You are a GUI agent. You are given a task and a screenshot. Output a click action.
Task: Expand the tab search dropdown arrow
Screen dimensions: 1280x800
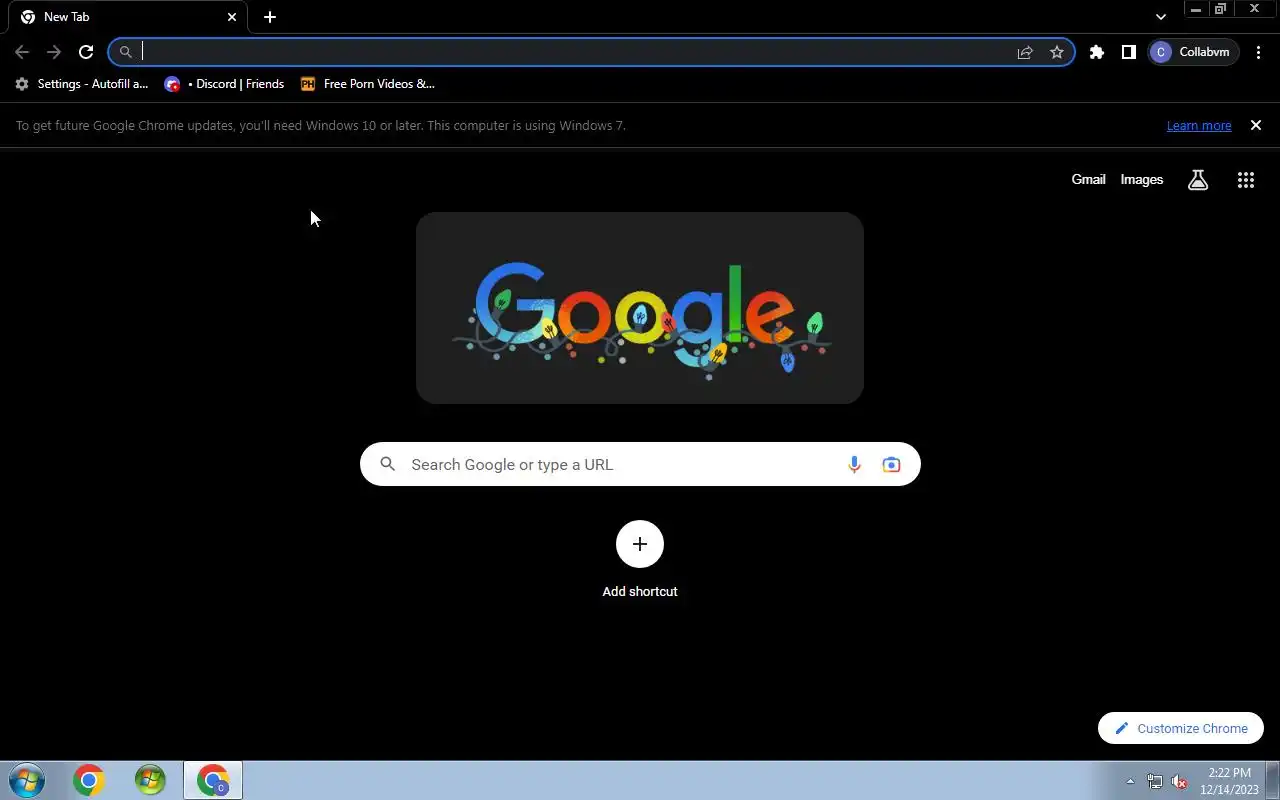[x=1161, y=17]
